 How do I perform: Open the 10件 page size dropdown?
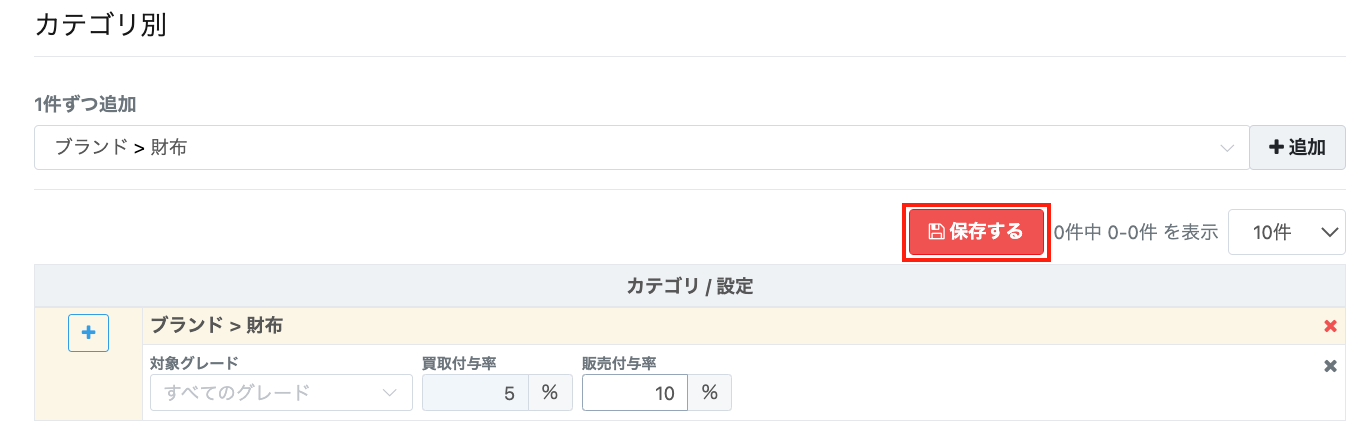pyautogui.click(x=1286, y=232)
